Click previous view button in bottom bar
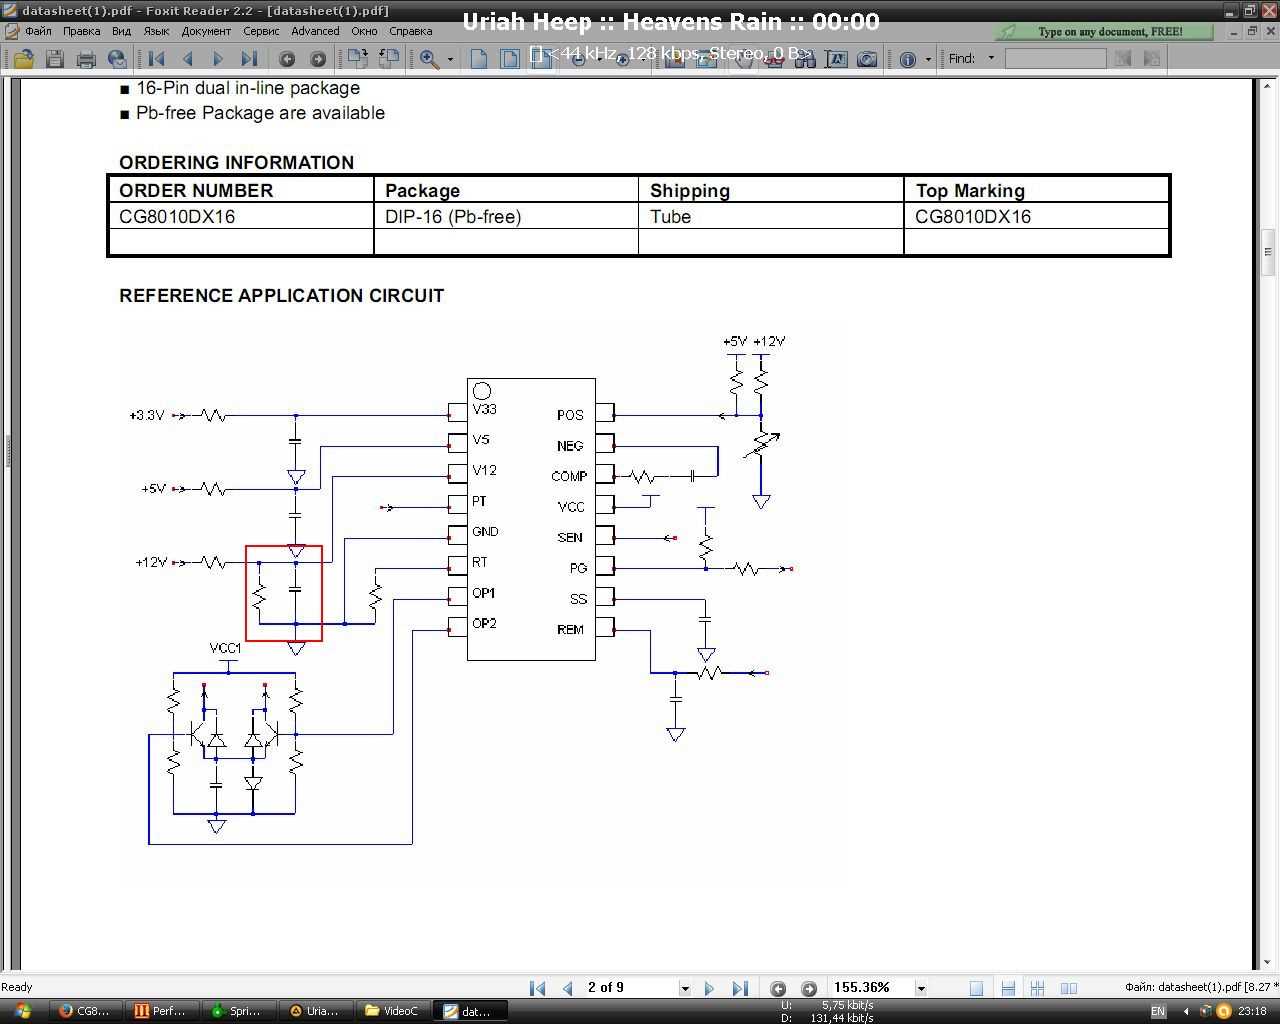Screen dimensions: 1280x1024 tap(778, 988)
